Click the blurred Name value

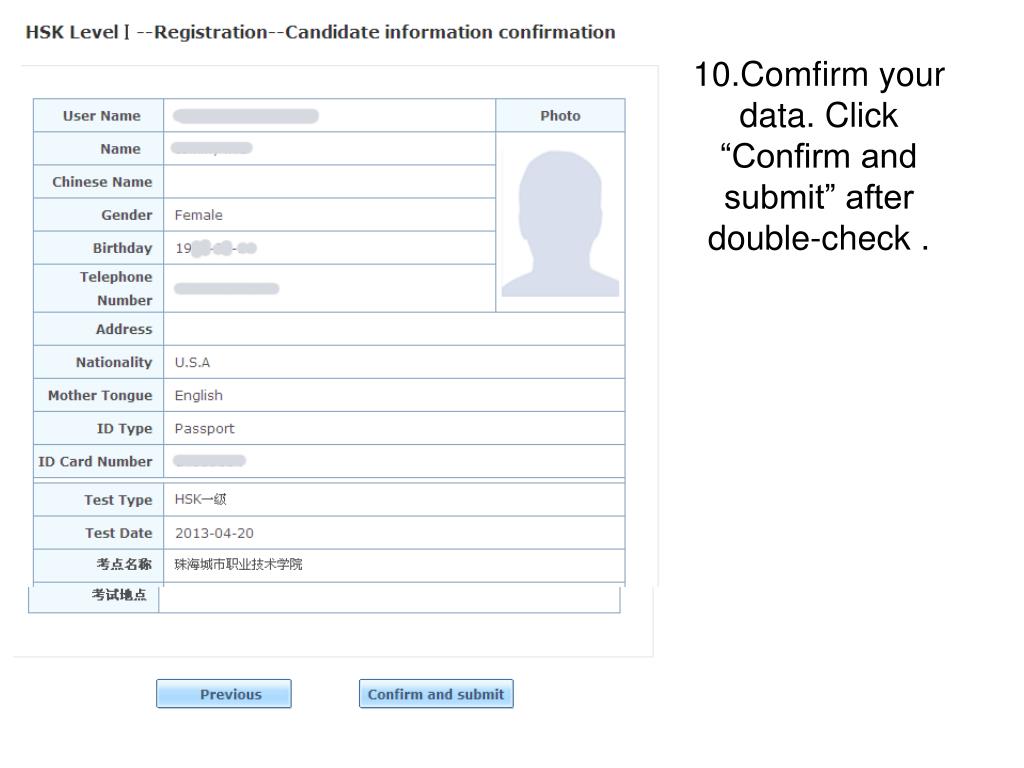(x=212, y=148)
